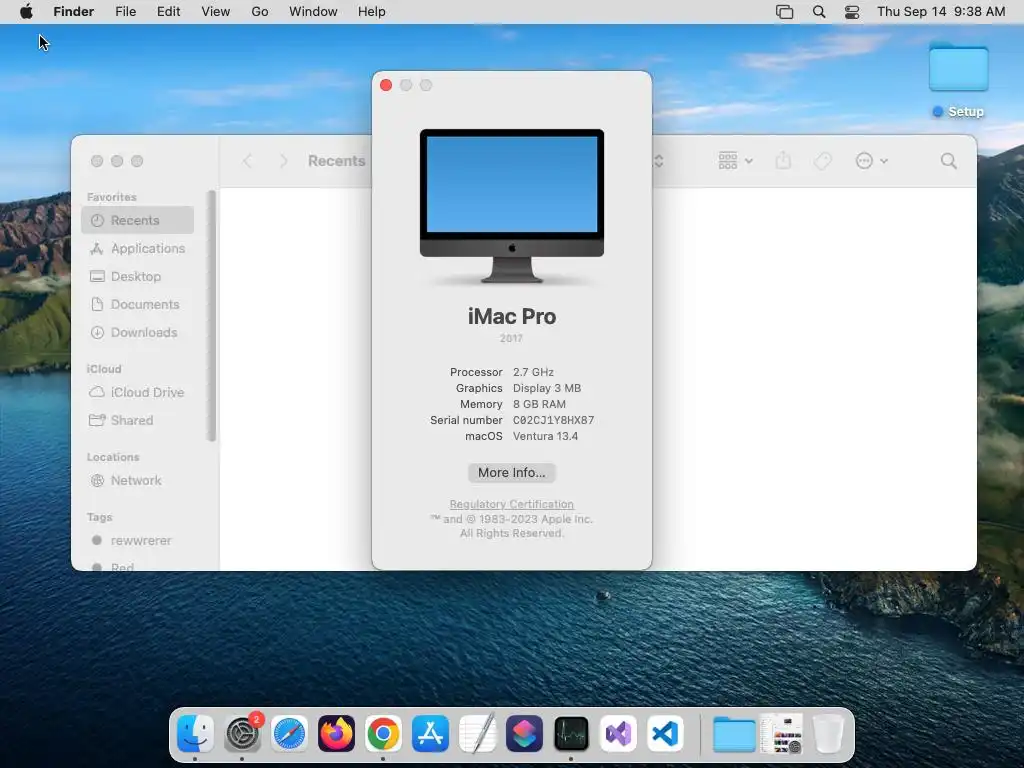Open the Finder Action ellipsis menu

(x=871, y=161)
